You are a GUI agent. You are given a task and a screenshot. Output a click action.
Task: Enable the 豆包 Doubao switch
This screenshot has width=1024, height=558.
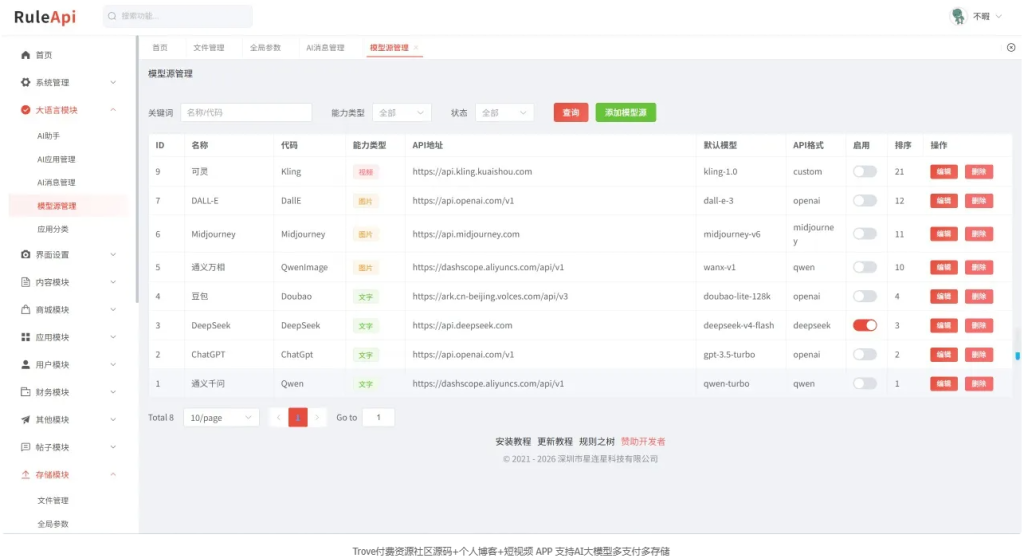[865, 296]
